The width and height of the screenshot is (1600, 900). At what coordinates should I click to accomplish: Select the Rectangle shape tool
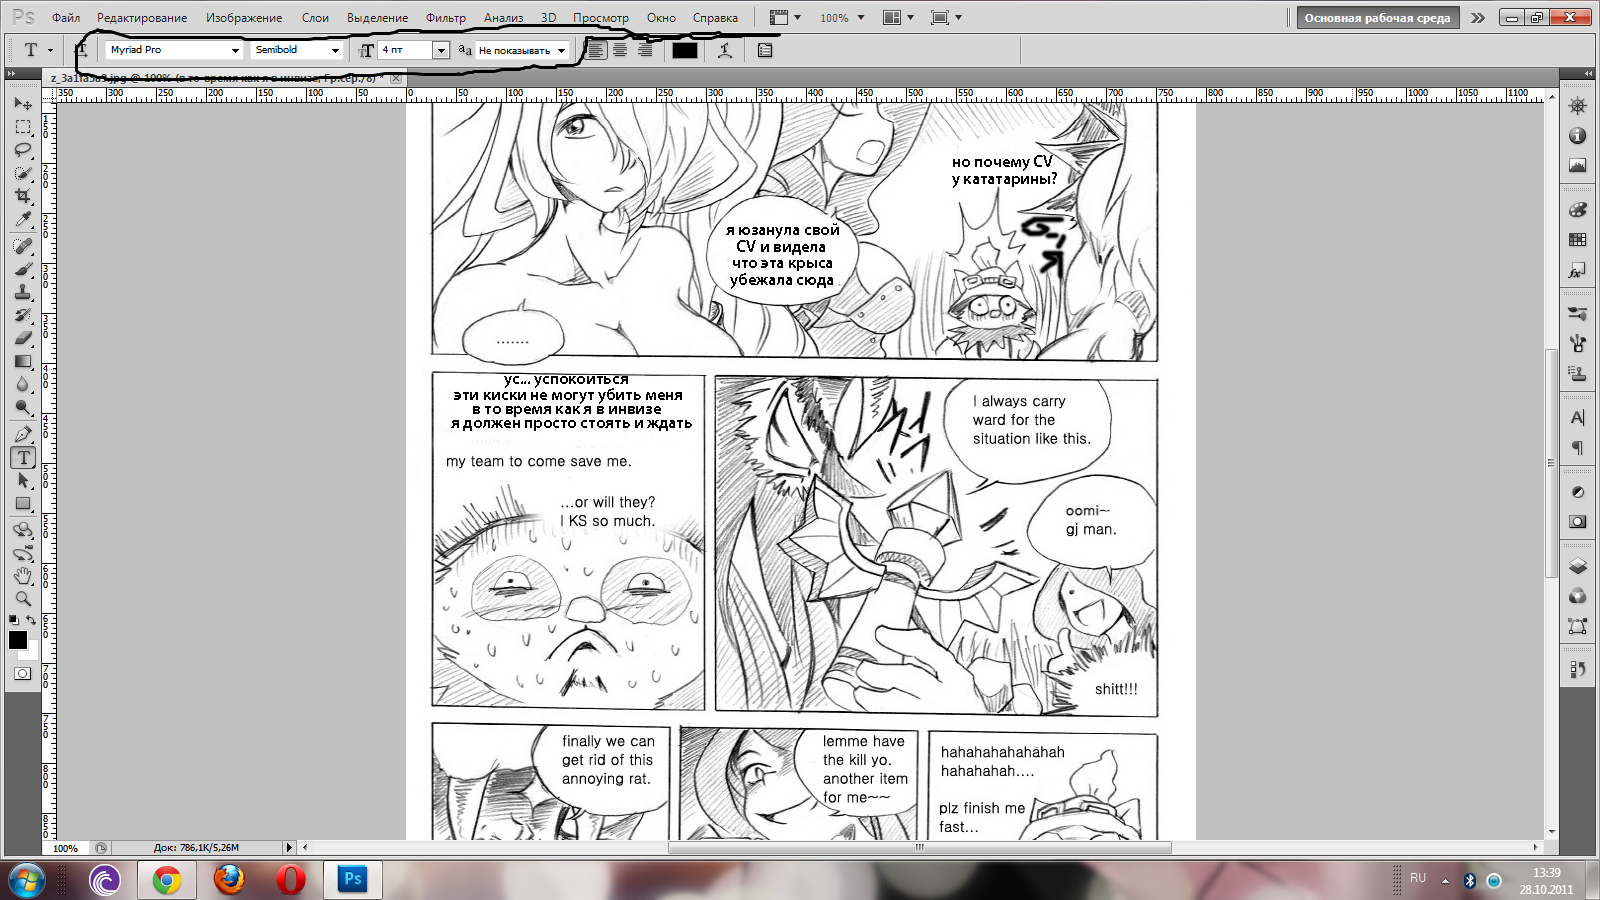click(x=23, y=503)
